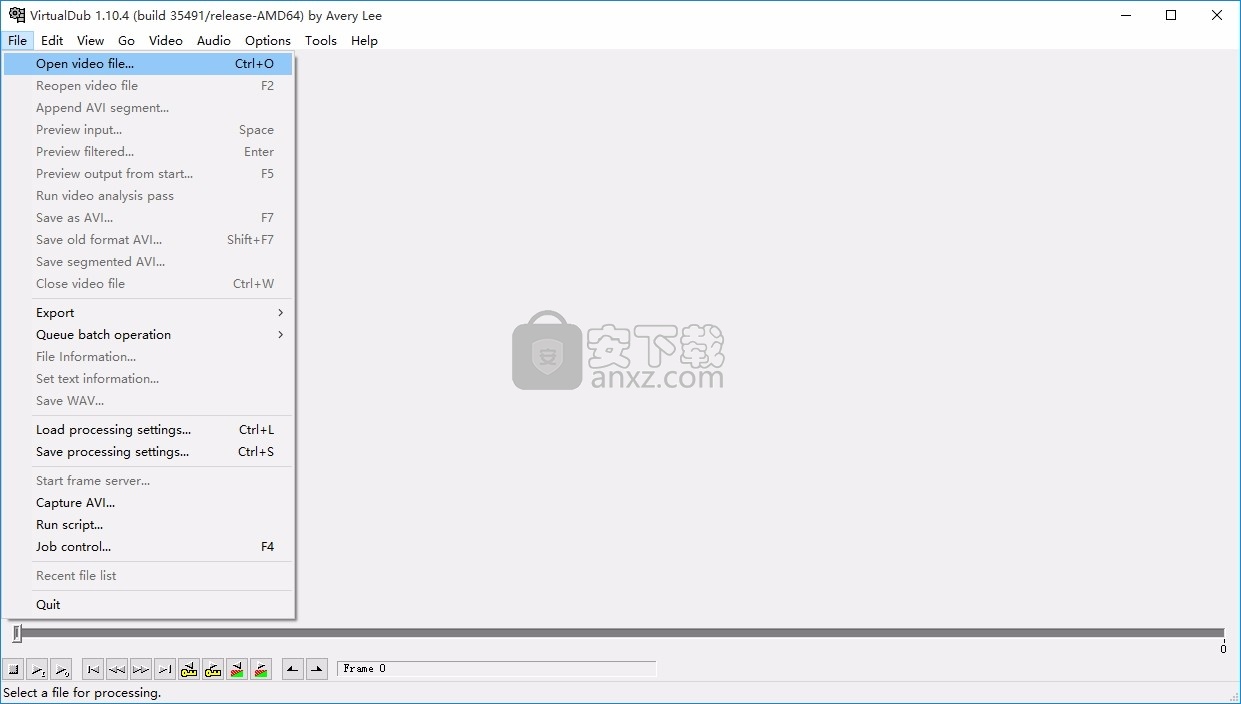This screenshot has height=704, width=1241.
Task: Click the Stop playback button
Action: pos(14,669)
